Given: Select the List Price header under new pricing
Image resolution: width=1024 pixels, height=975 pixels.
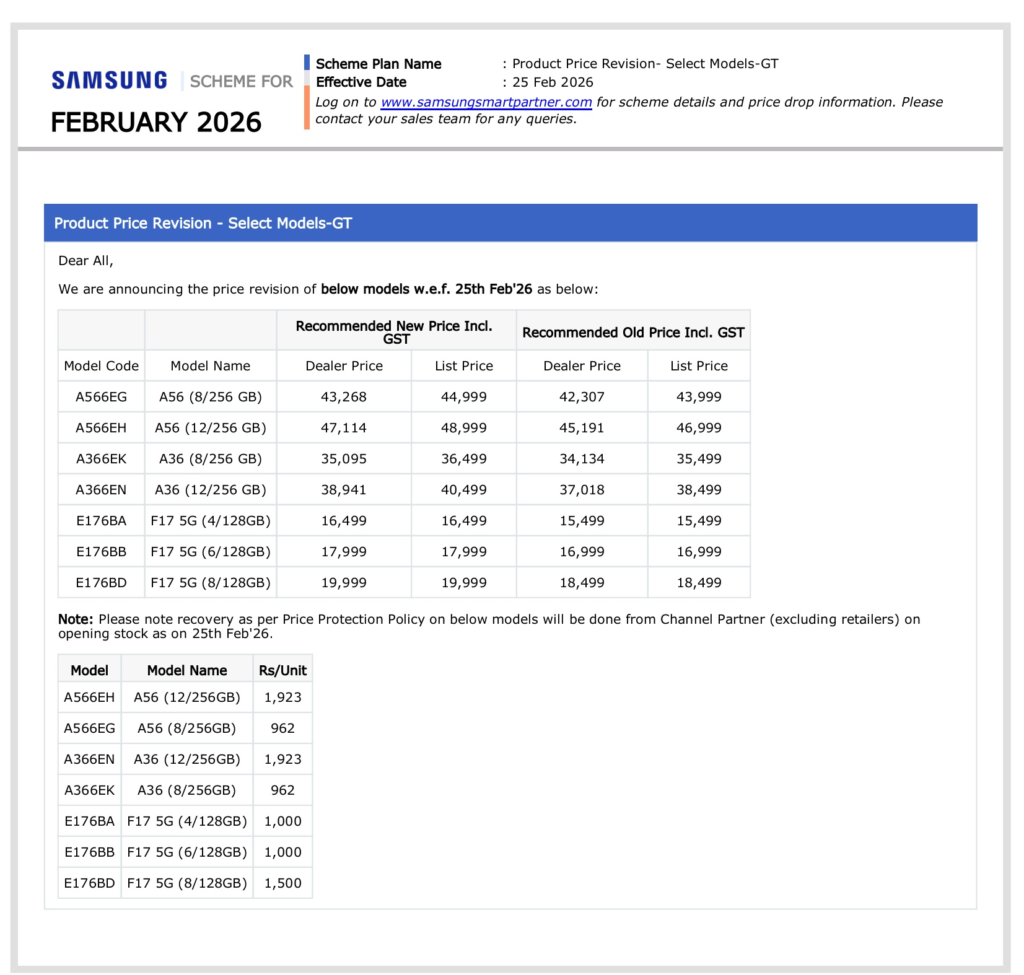Looking at the screenshot, I should pos(463,366).
